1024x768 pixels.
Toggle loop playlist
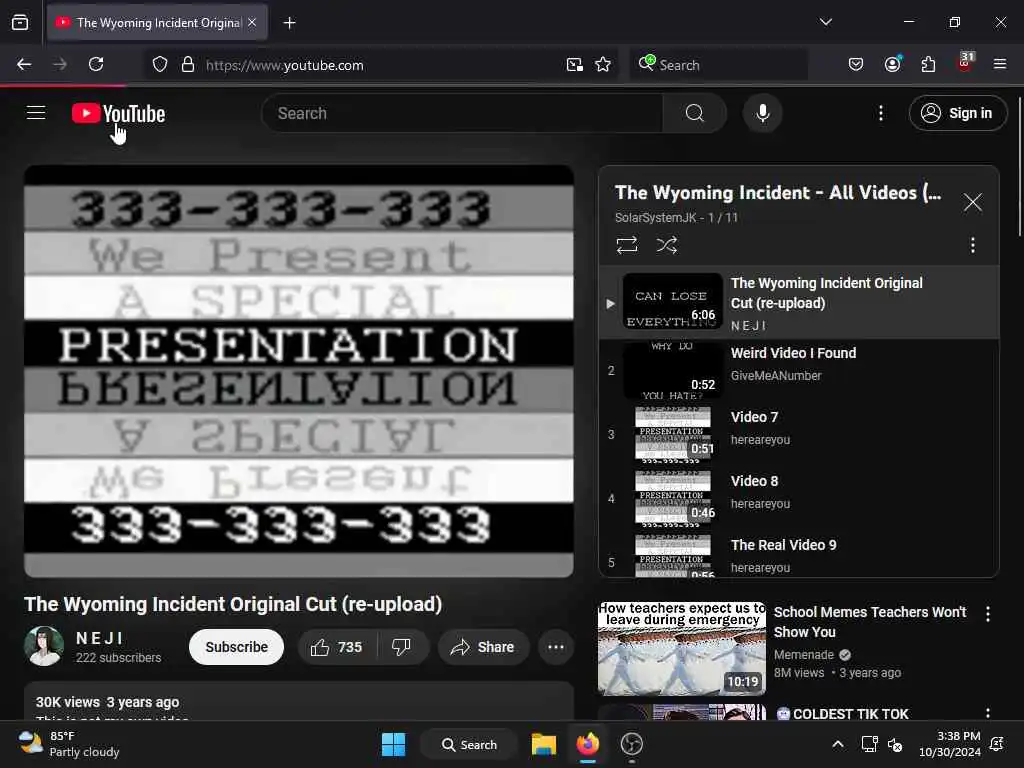(626, 245)
